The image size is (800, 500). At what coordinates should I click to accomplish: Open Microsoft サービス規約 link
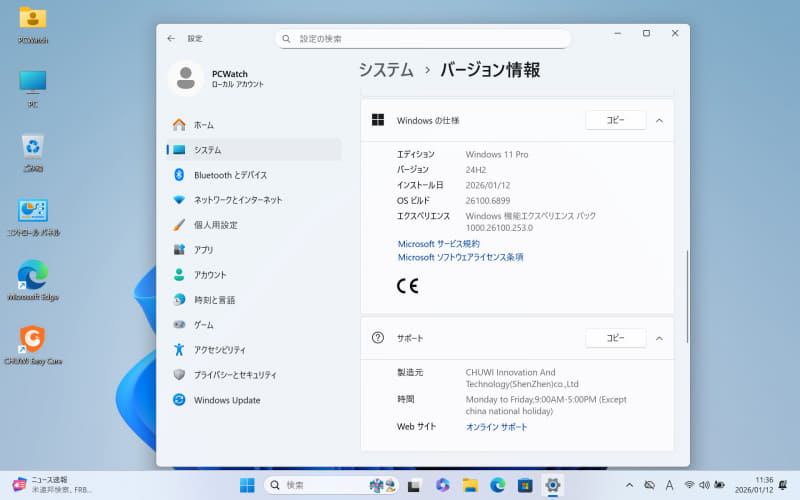point(439,244)
